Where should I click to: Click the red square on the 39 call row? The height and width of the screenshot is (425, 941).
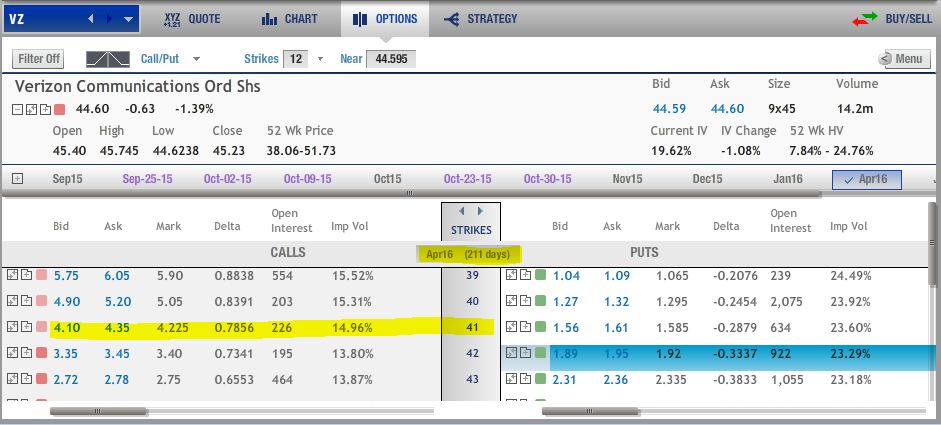click(x=41, y=275)
